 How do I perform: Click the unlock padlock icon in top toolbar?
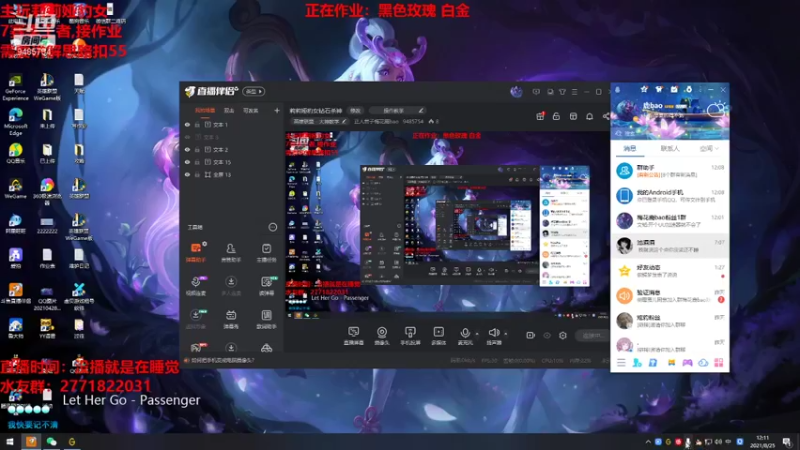coord(556,116)
